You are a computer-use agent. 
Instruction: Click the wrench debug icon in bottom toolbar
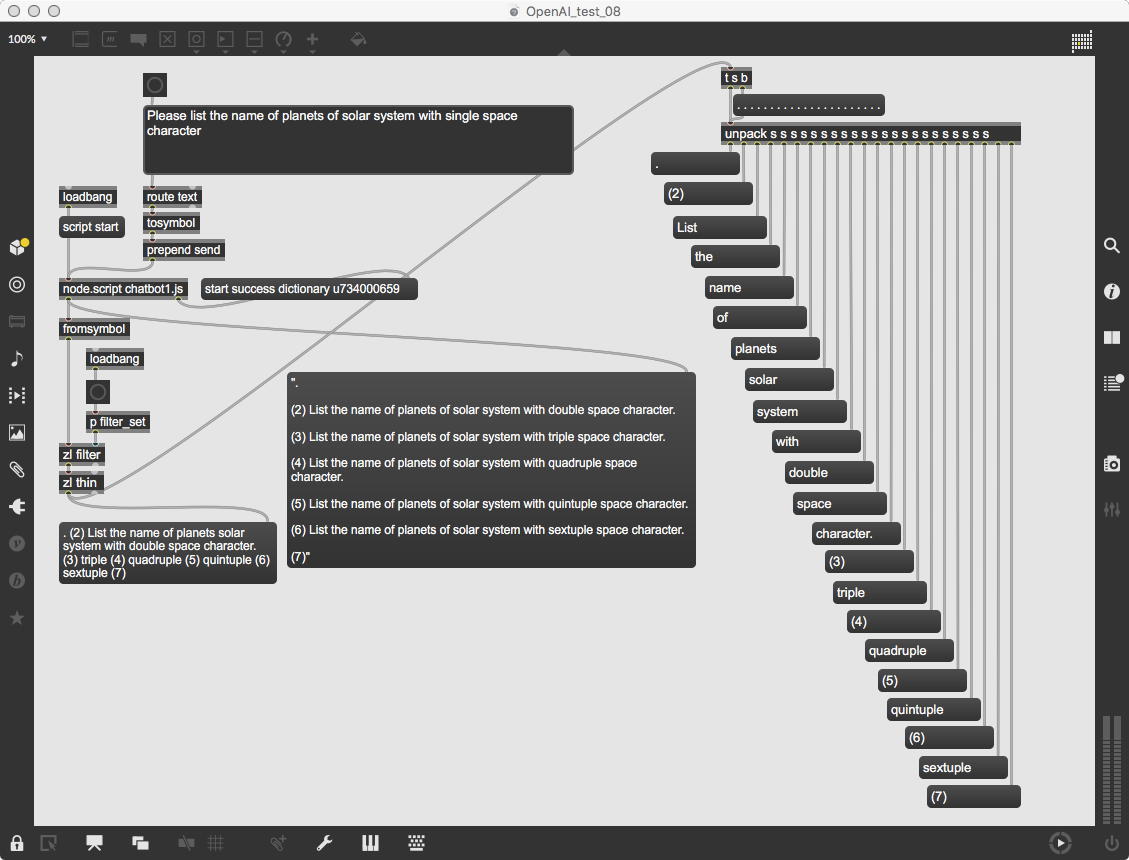pos(324,843)
